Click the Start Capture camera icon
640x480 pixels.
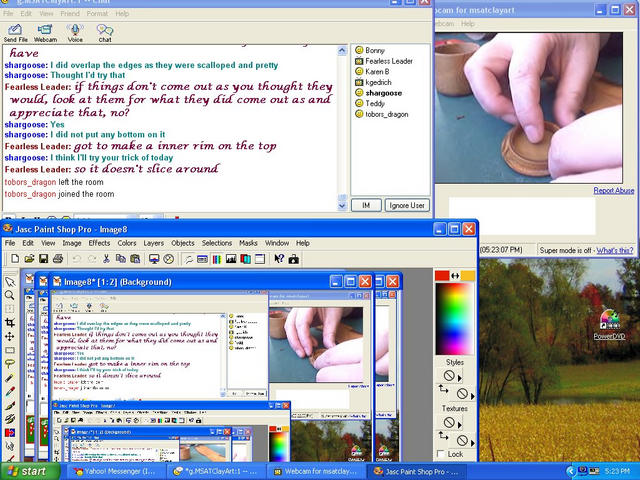click(293, 259)
